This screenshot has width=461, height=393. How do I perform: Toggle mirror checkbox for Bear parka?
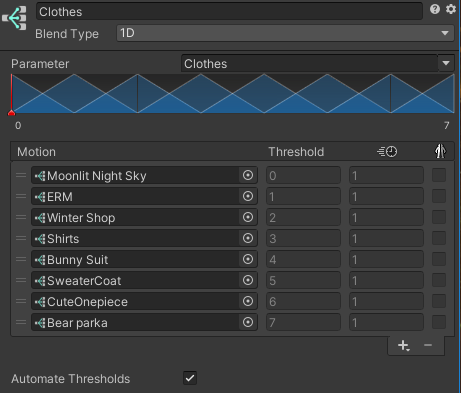pos(439,322)
